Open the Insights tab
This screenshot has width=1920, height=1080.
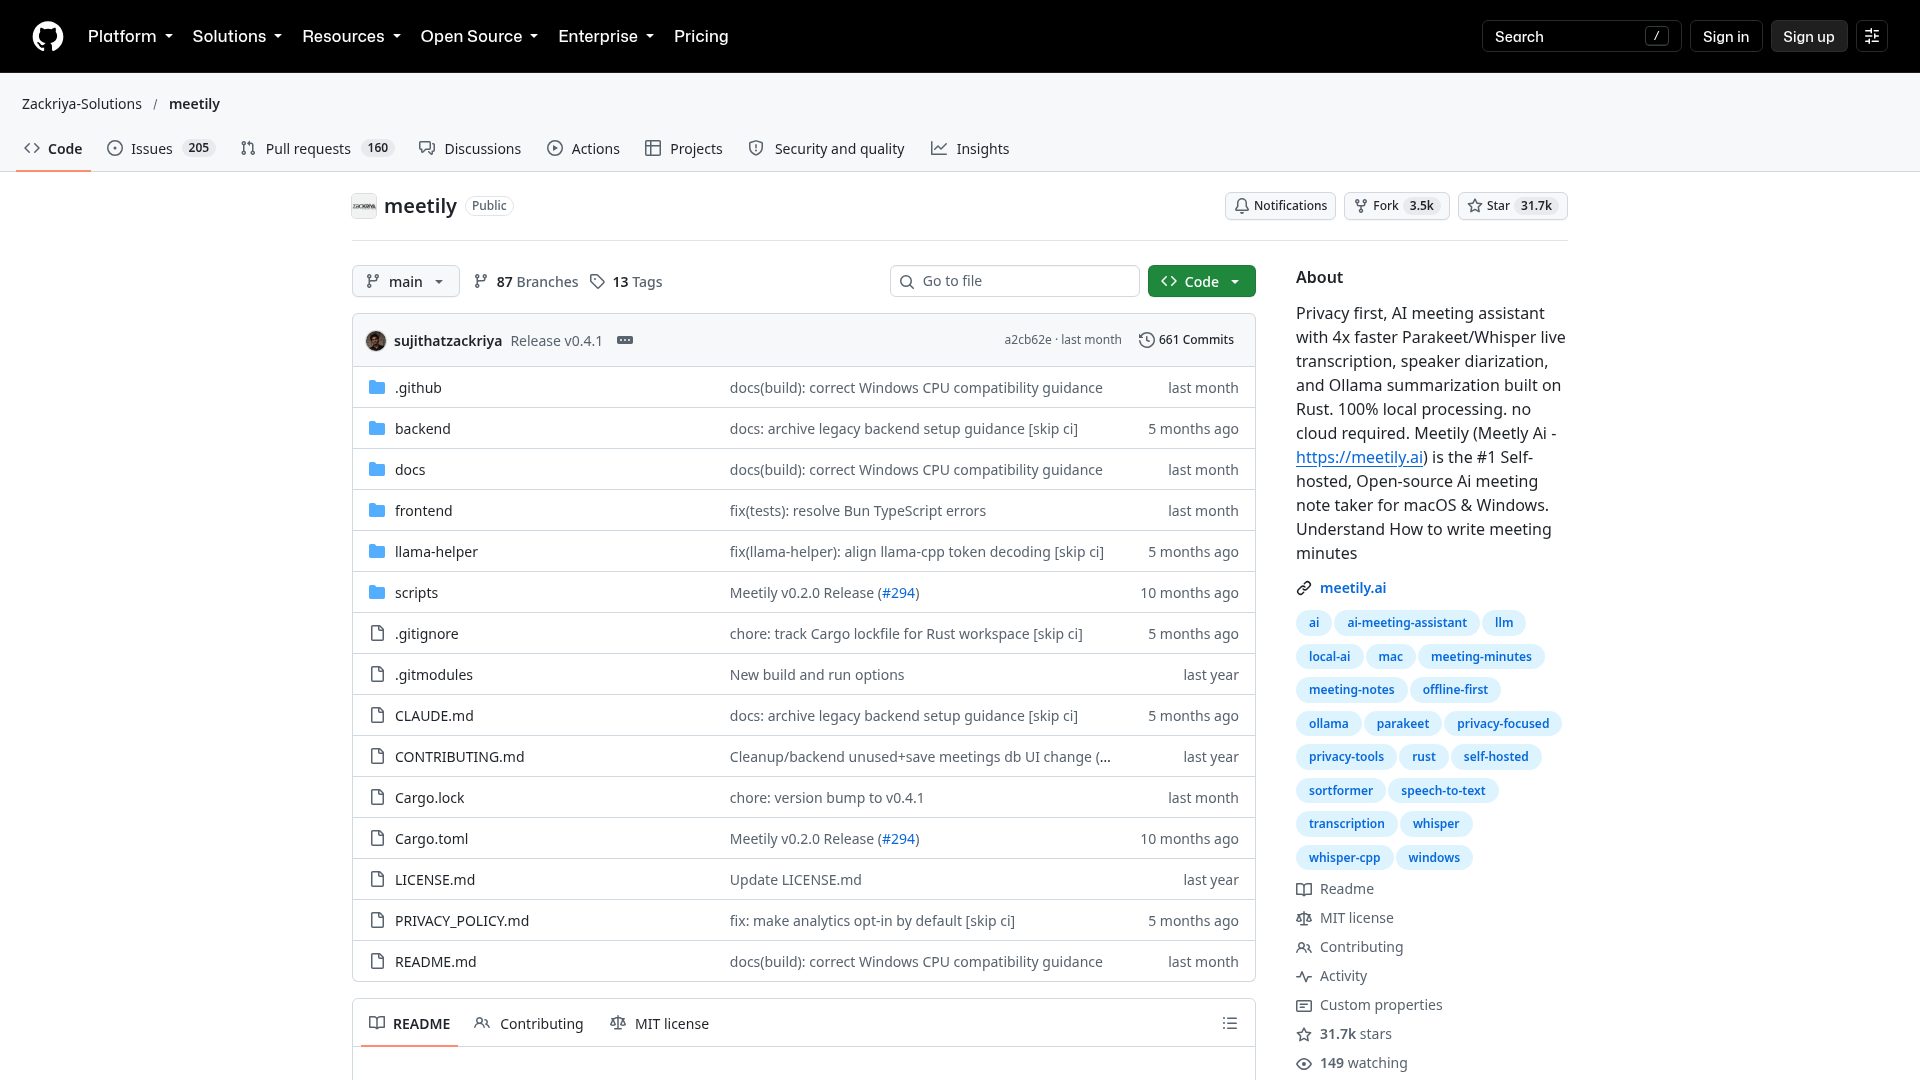click(x=970, y=148)
